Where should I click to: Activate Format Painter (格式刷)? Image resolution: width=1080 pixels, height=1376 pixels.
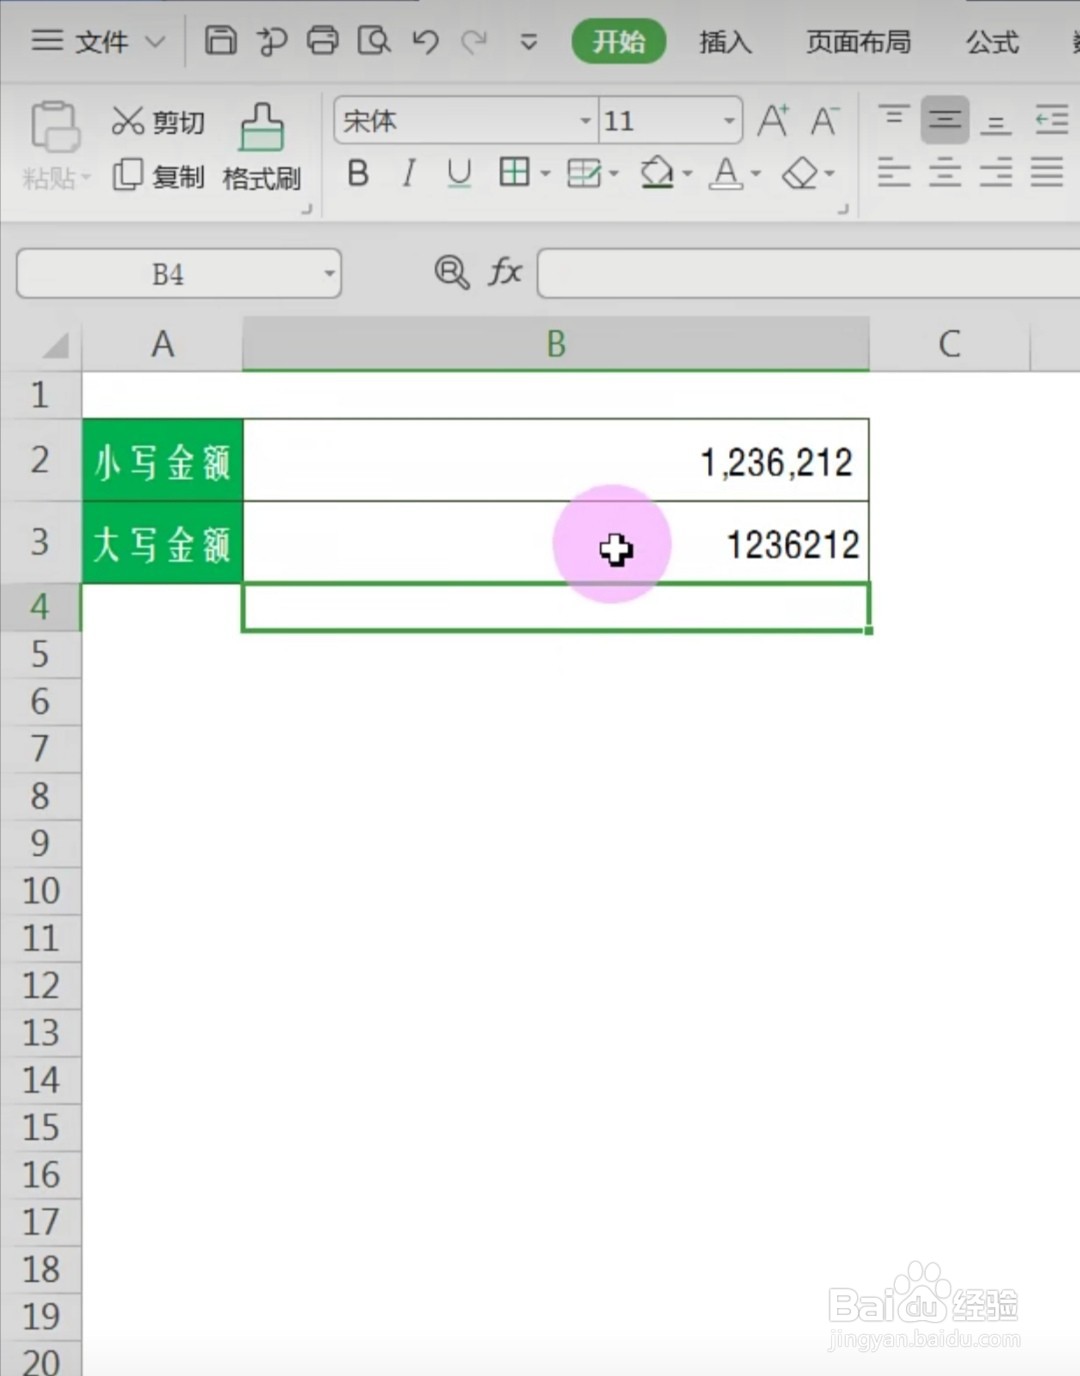pos(262,148)
